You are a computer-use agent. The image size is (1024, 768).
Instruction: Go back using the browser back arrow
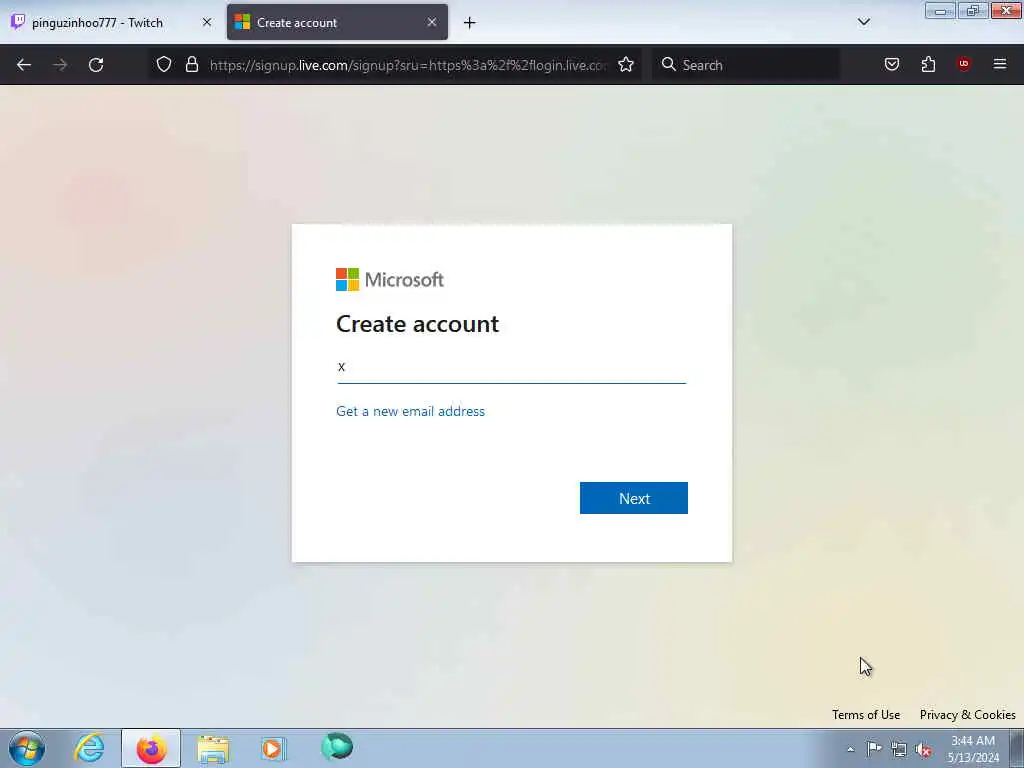24,65
